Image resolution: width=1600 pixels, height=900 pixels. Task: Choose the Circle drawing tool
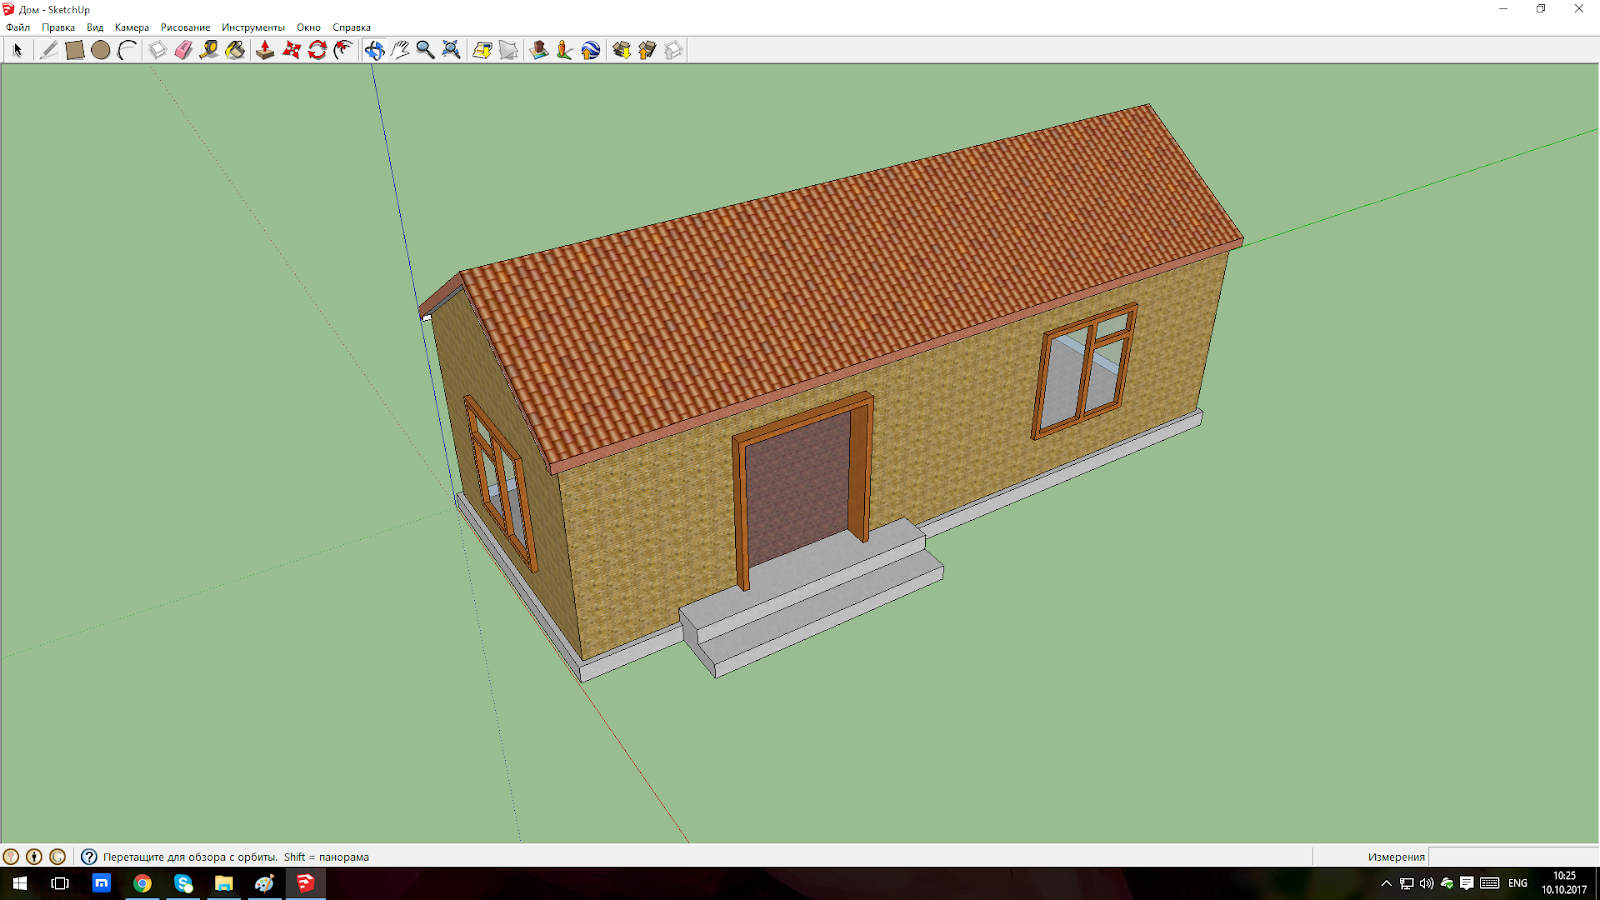click(x=101, y=50)
